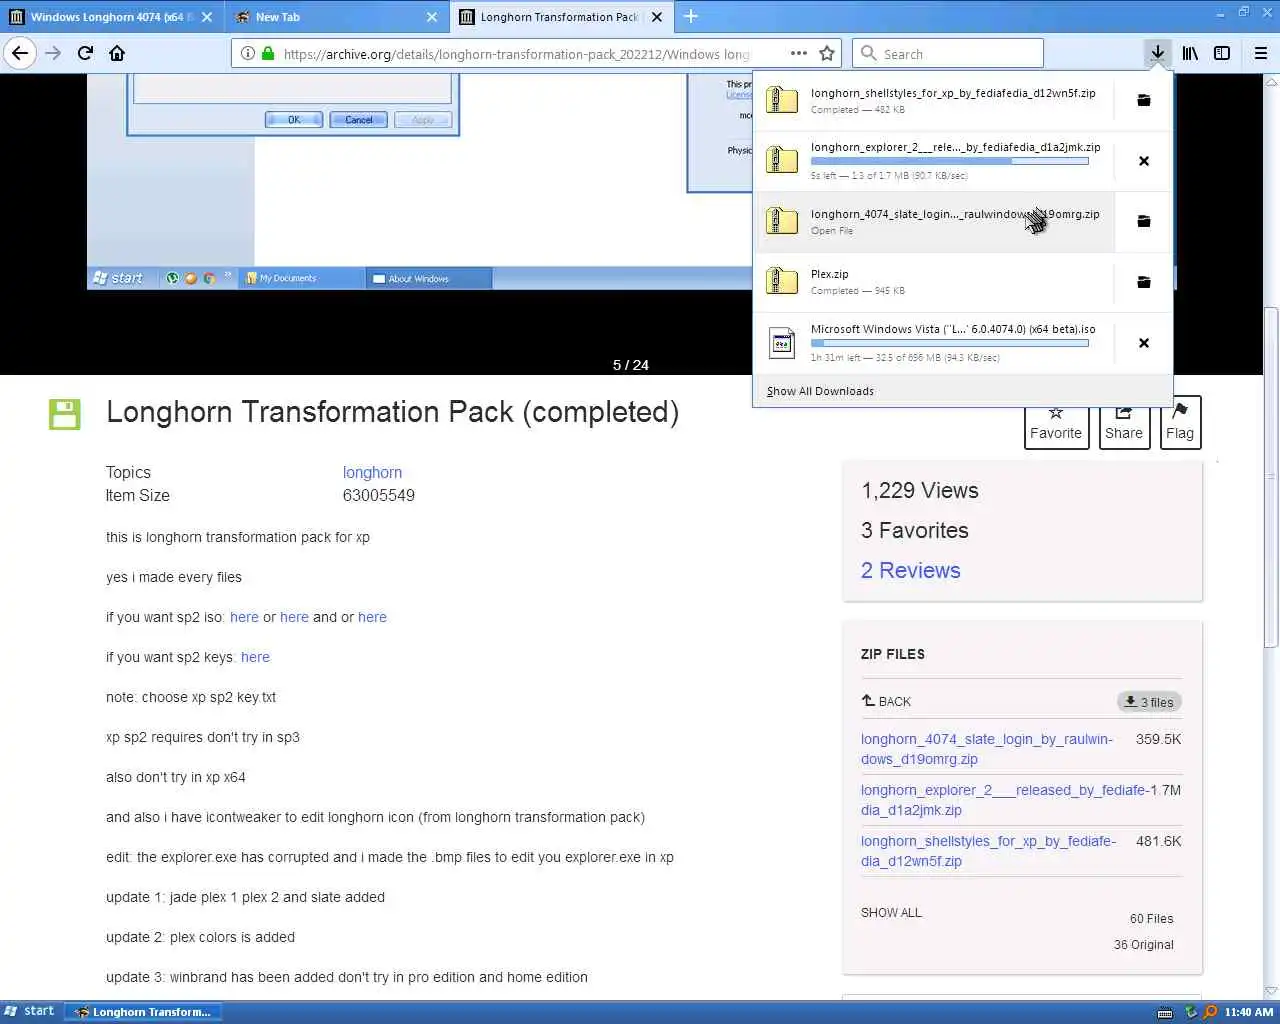Open the Windows start button
This screenshot has width=1280, height=1024.
30,1011
